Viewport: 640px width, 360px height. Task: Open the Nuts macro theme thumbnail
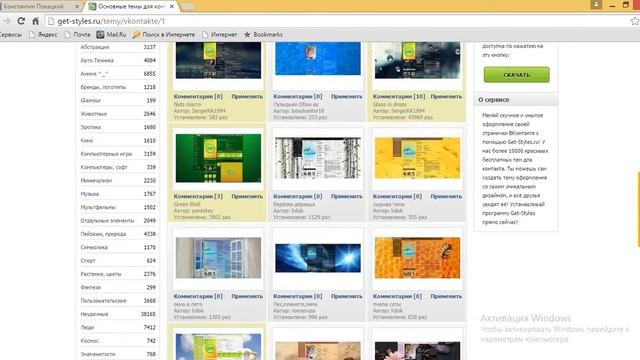coord(218,60)
